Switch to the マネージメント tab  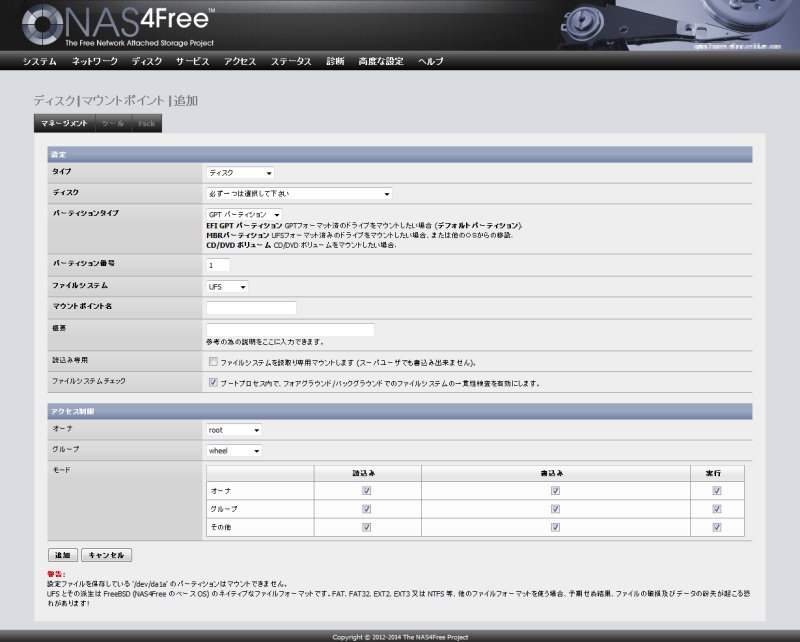pos(64,124)
